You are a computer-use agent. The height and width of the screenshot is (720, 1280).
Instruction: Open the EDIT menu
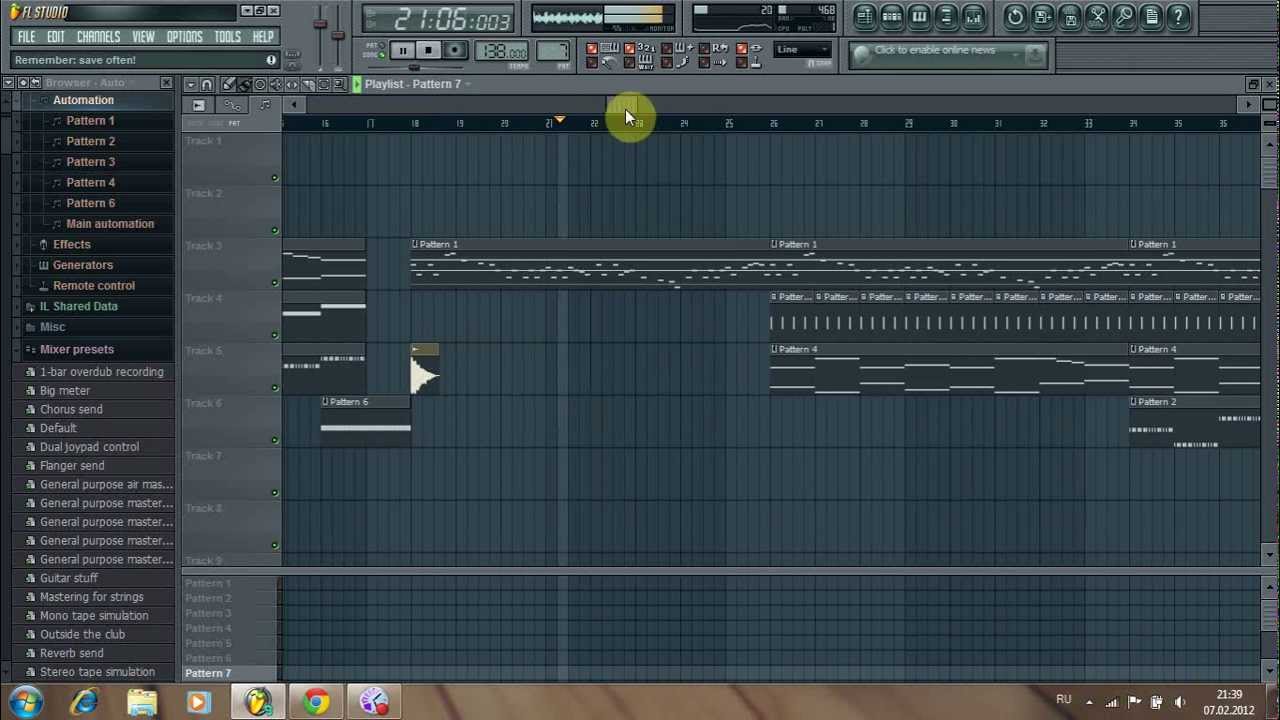pyautogui.click(x=56, y=37)
